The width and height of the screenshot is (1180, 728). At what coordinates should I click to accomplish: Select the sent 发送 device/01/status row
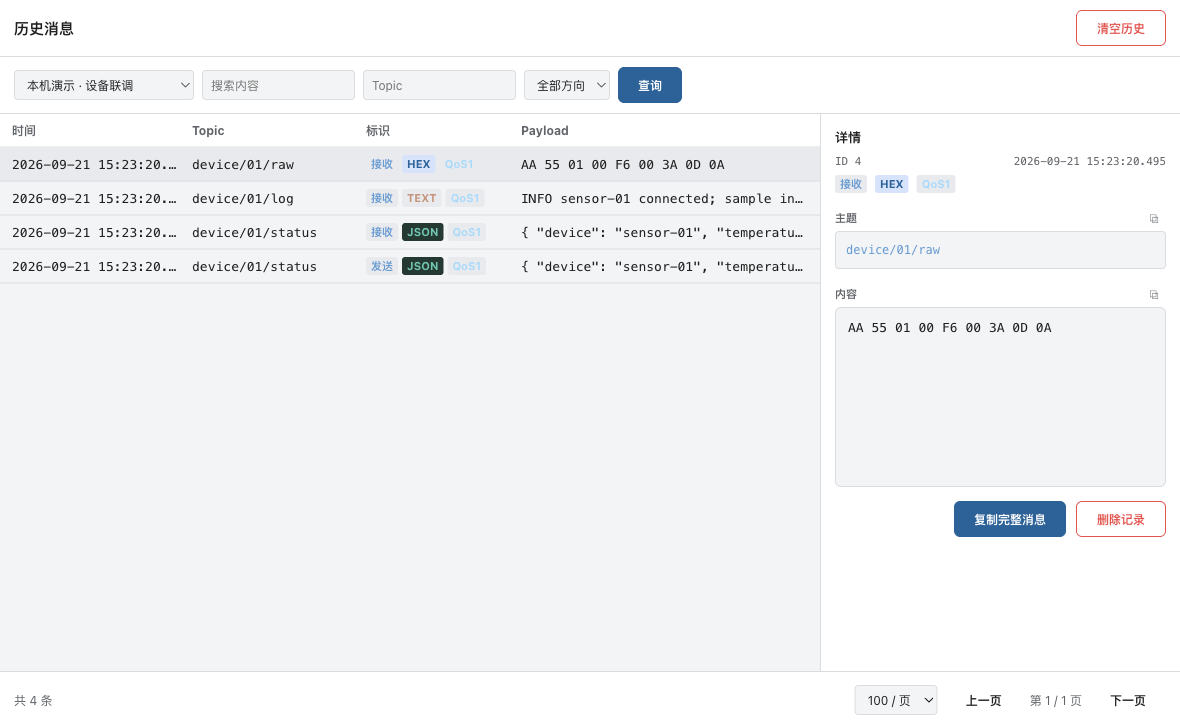click(x=410, y=267)
